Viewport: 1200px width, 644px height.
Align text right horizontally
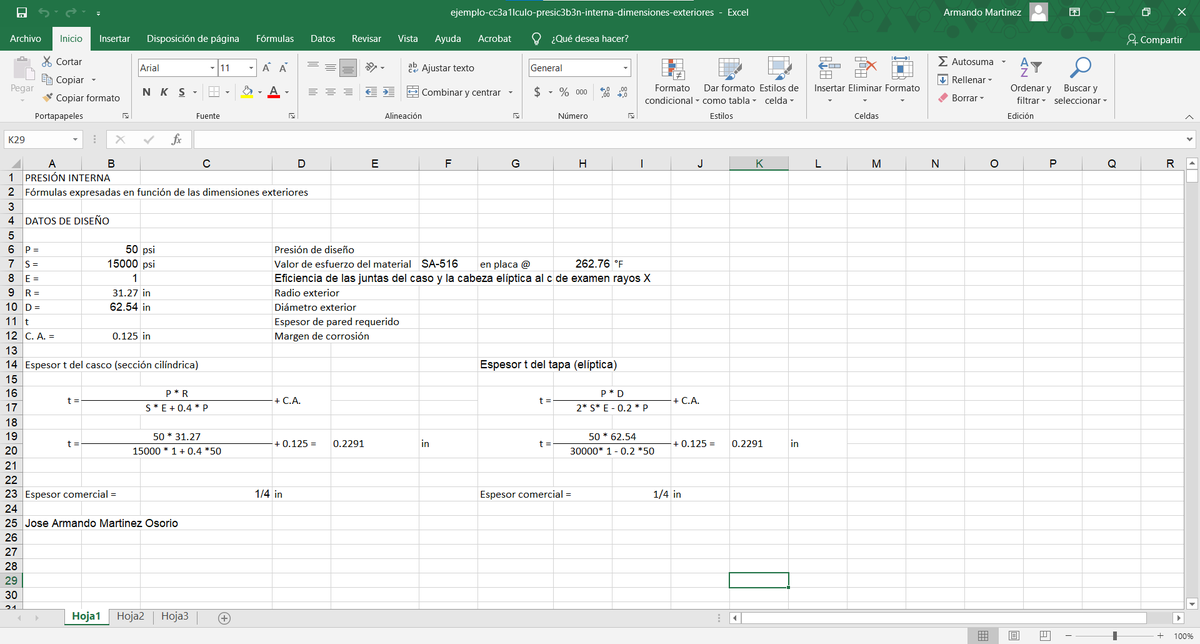pos(348,92)
